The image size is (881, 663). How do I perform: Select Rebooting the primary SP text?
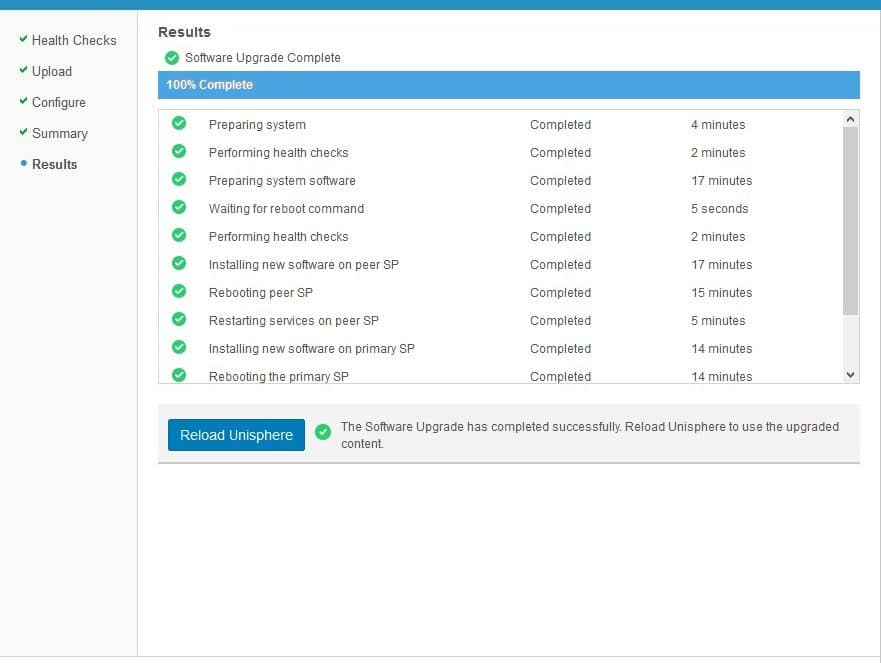coord(279,376)
